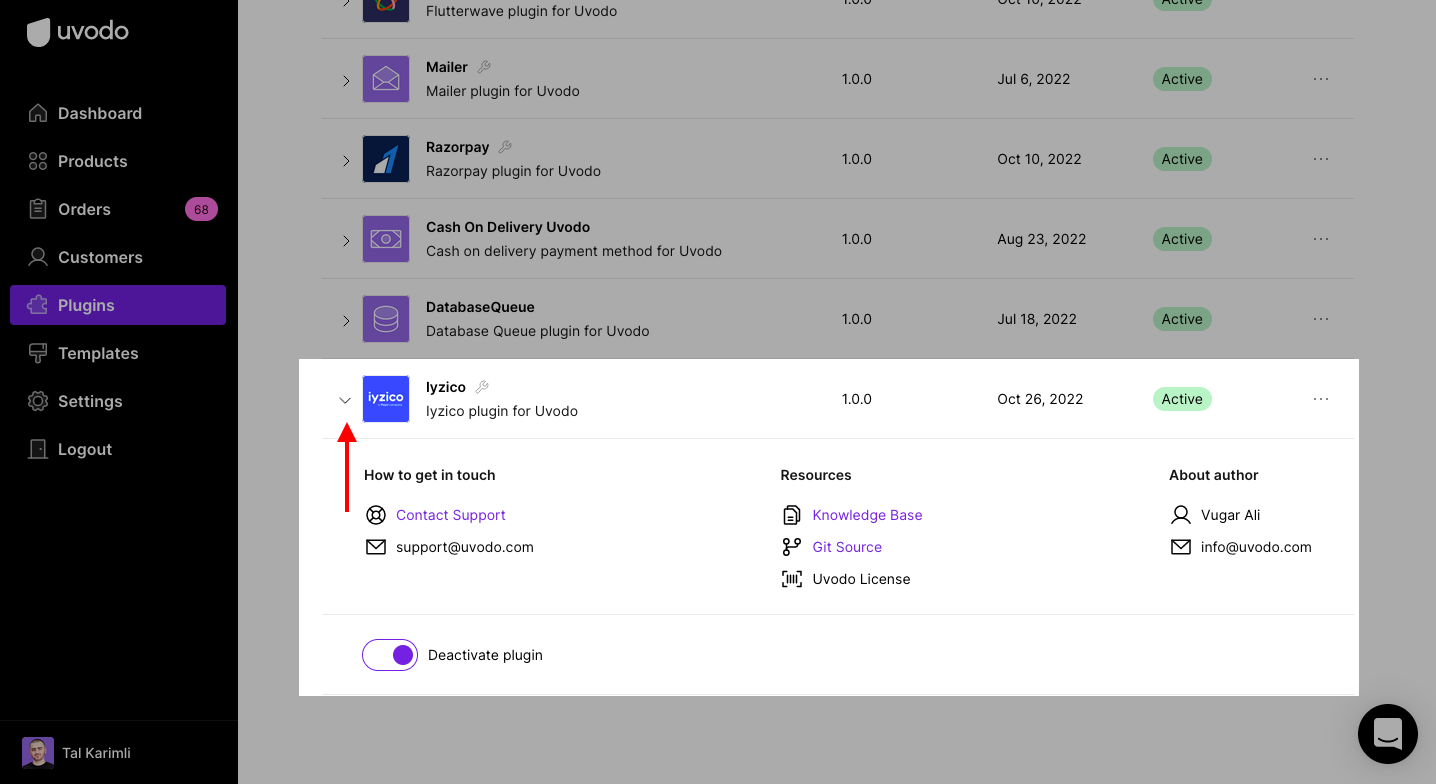The height and width of the screenshot is (784, 1436).
Task: Click the DatabaseQueue plugin icon
Action: tap(386, 319)
